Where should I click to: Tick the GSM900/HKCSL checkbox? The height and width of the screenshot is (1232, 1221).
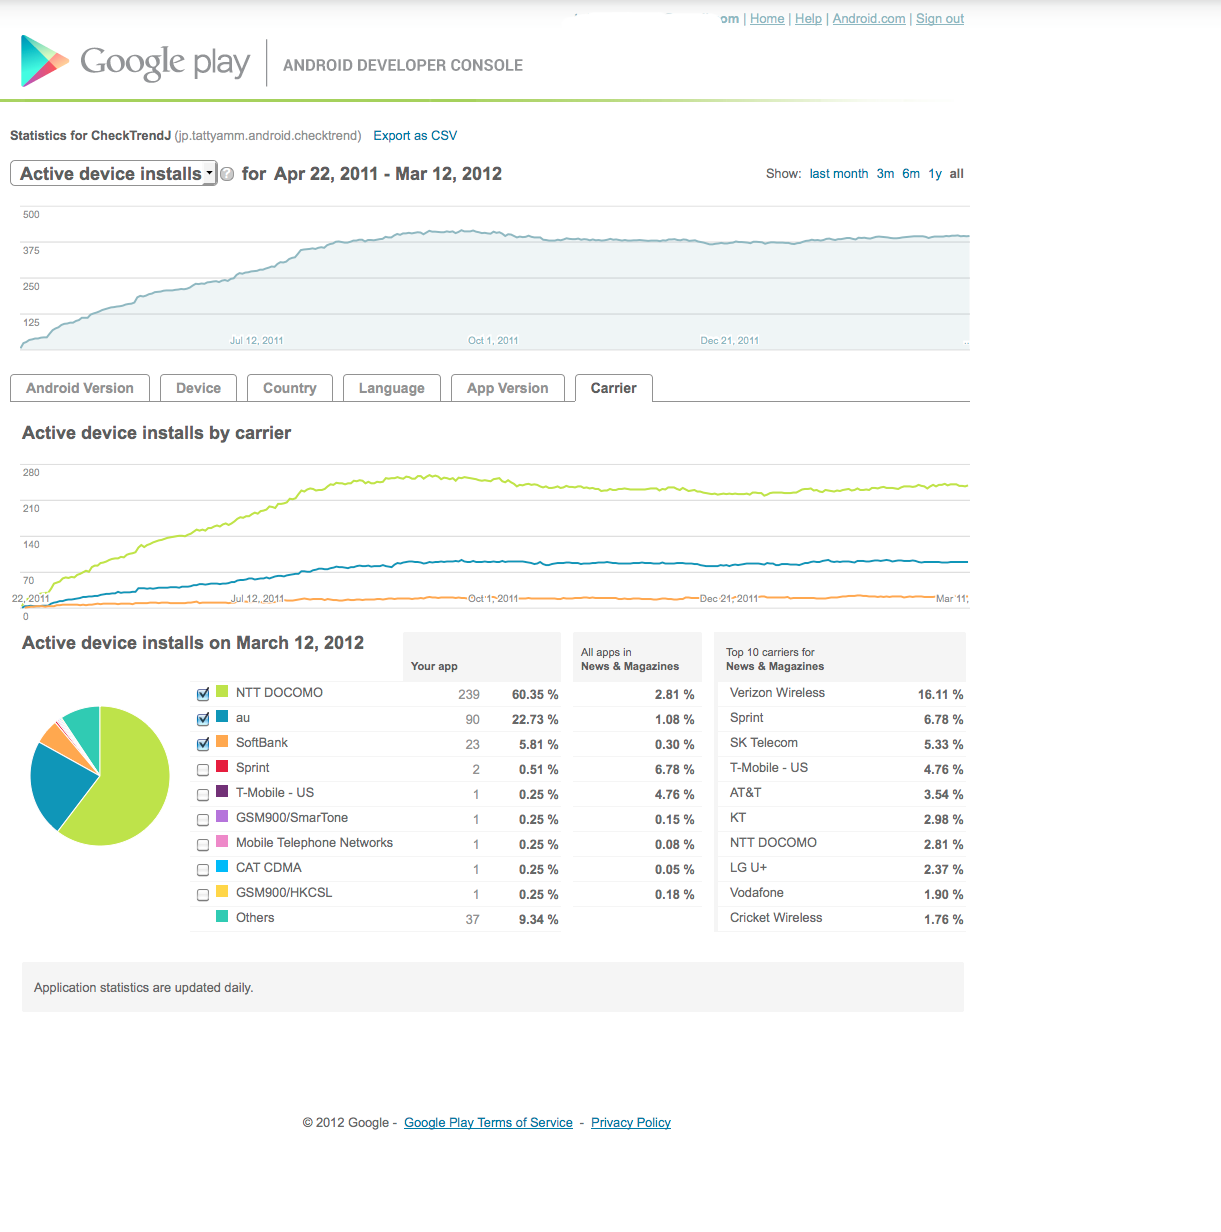point(203,895)
